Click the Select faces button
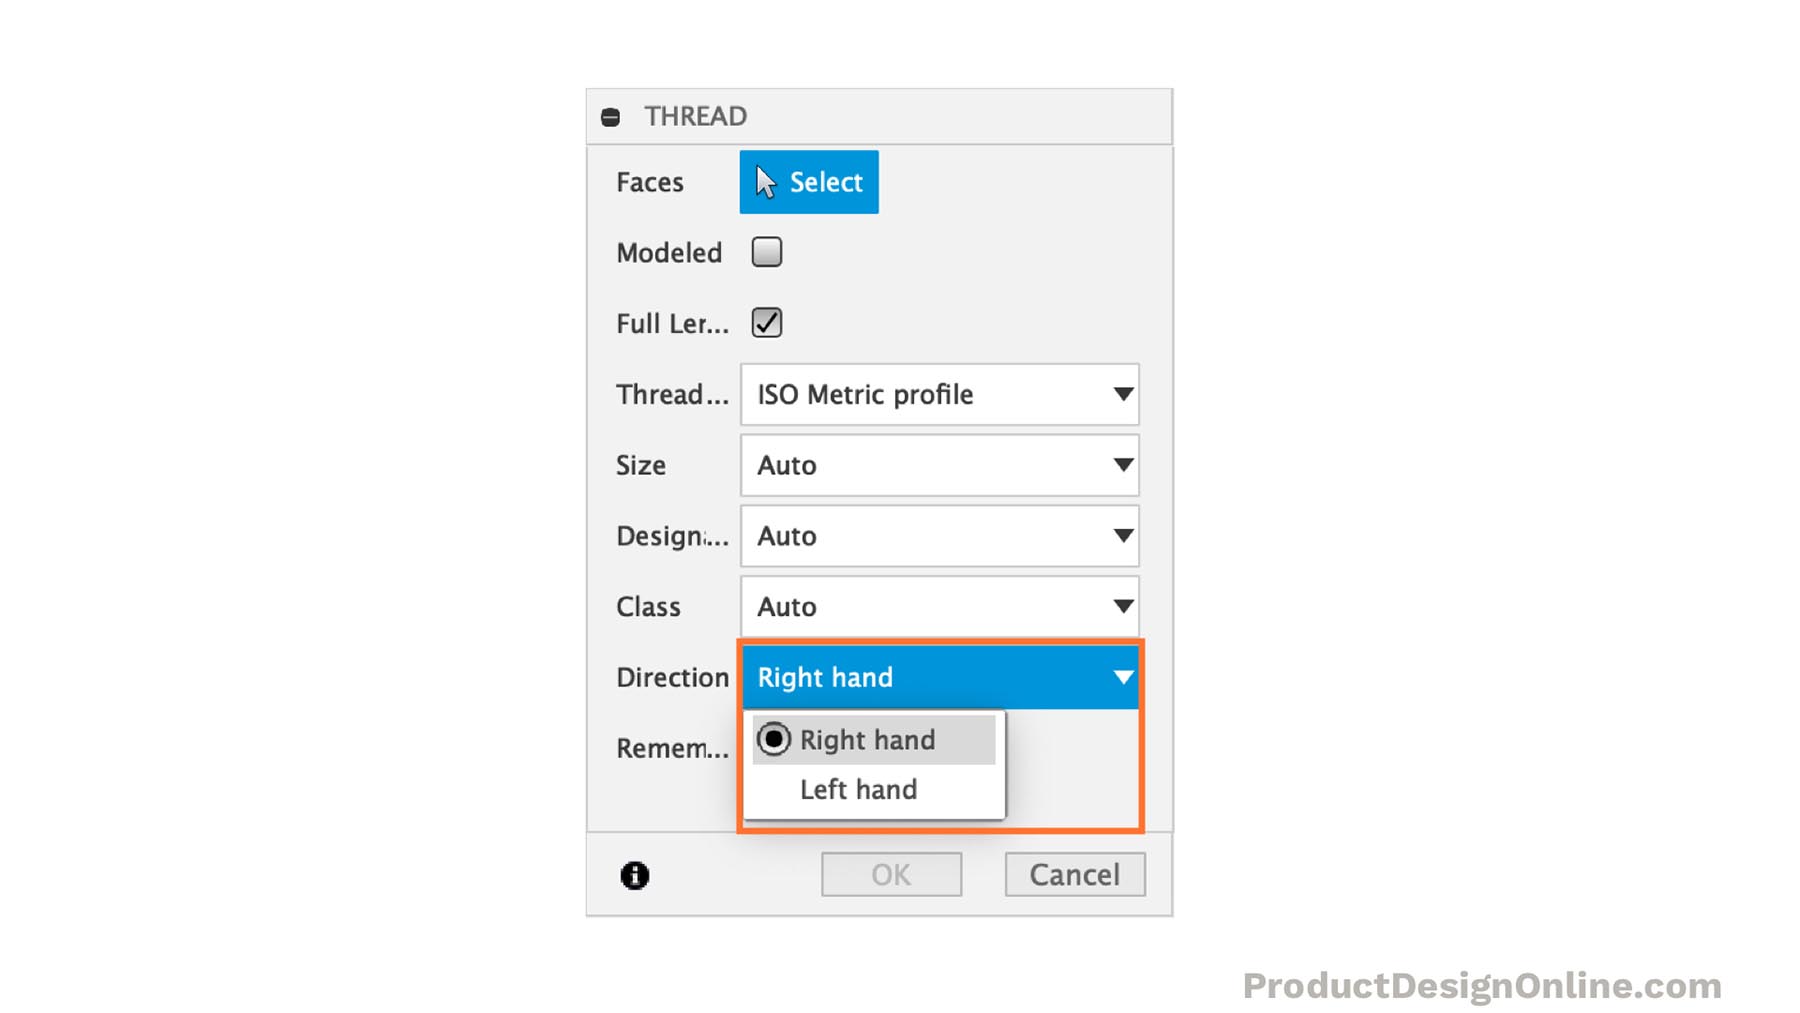Viewport: 1800px width, 1013px height. pyautogui.click(x=809, y=182)
